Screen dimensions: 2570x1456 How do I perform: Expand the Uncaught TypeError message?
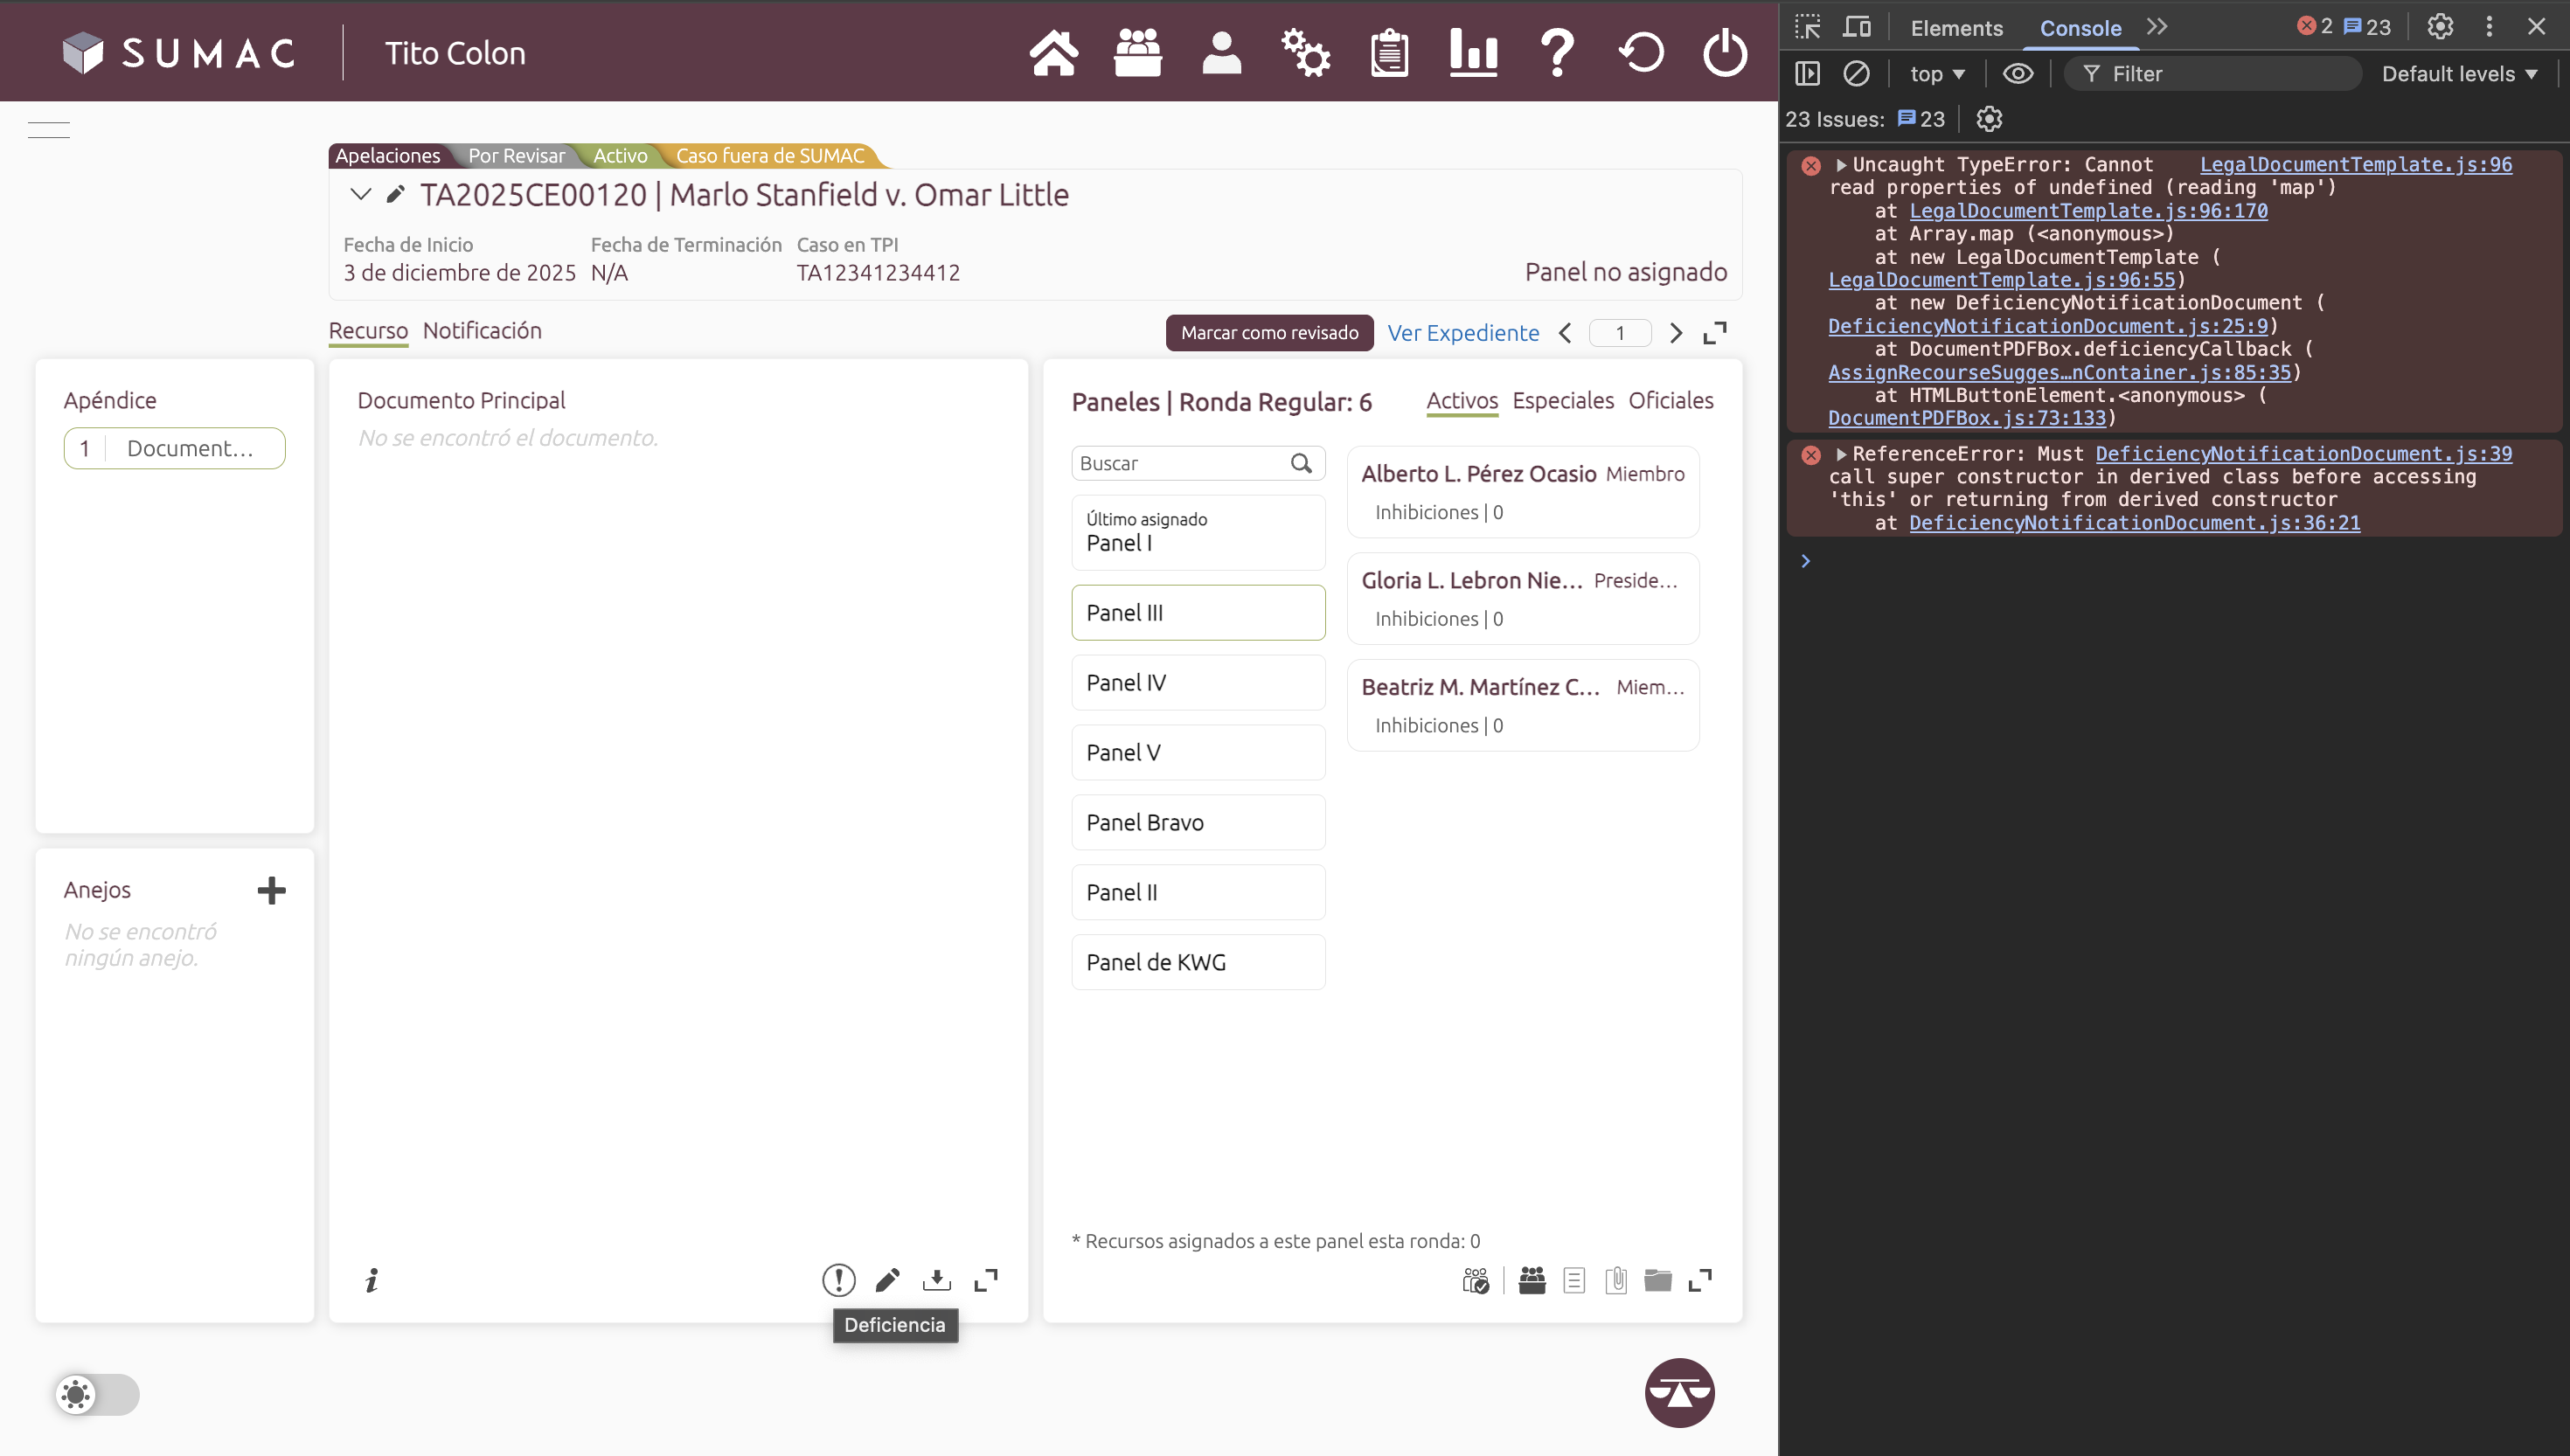point(1841,165)
